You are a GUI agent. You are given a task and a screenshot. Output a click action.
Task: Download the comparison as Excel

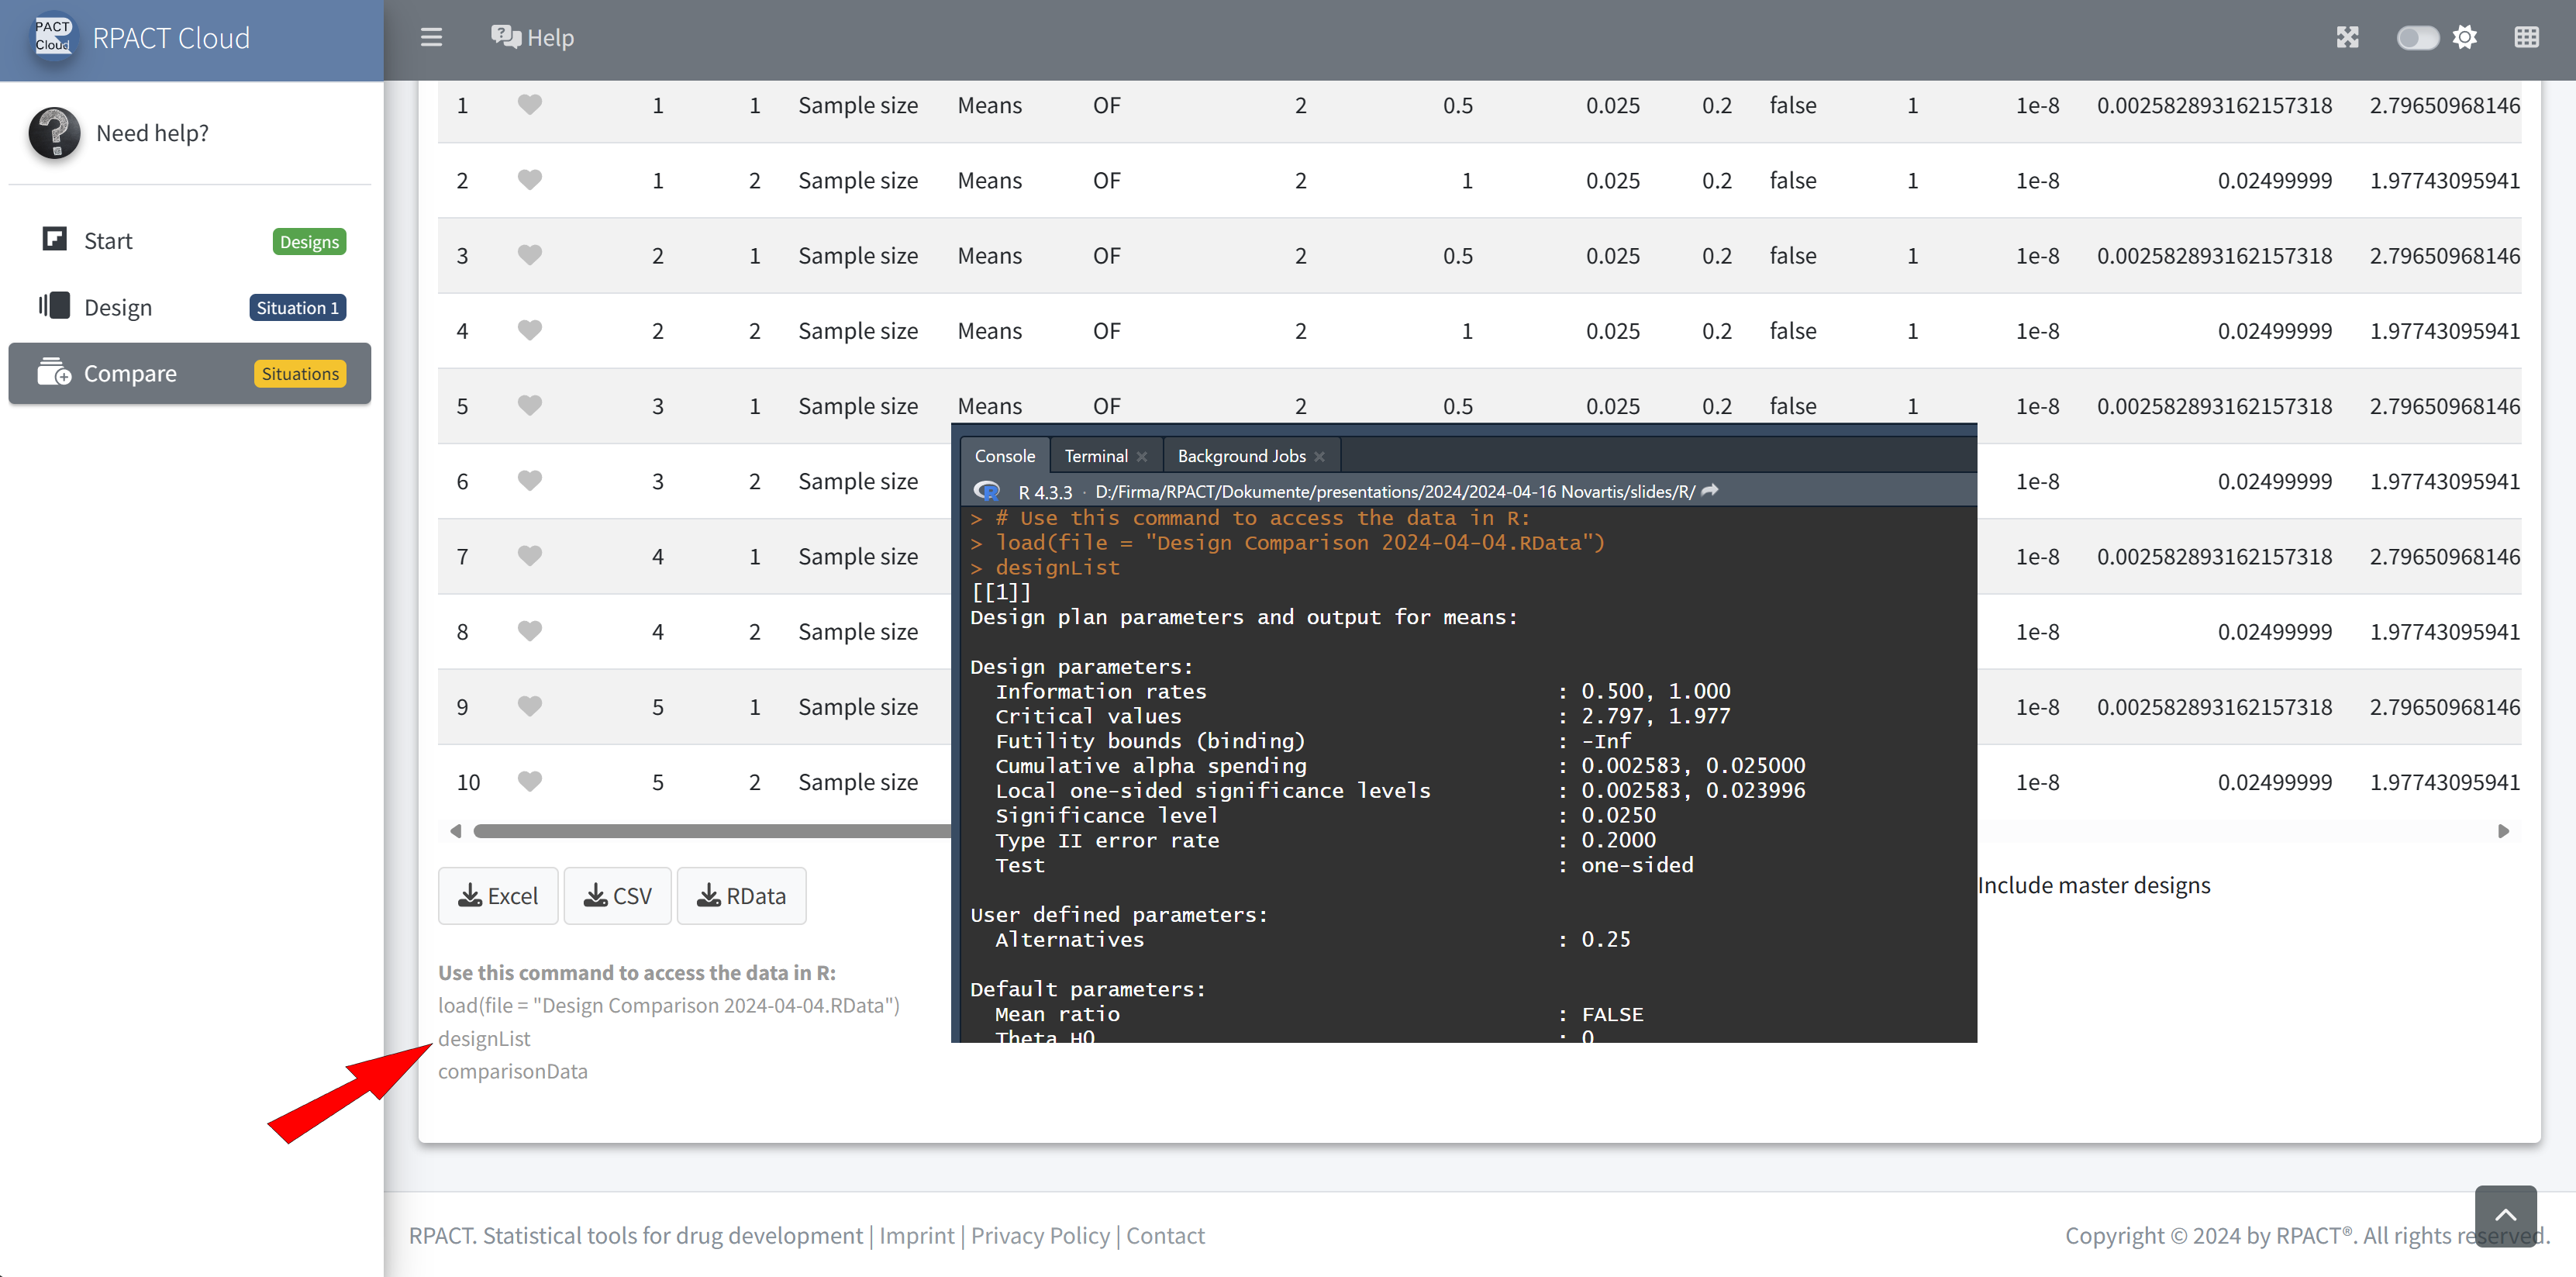(498, 896)
